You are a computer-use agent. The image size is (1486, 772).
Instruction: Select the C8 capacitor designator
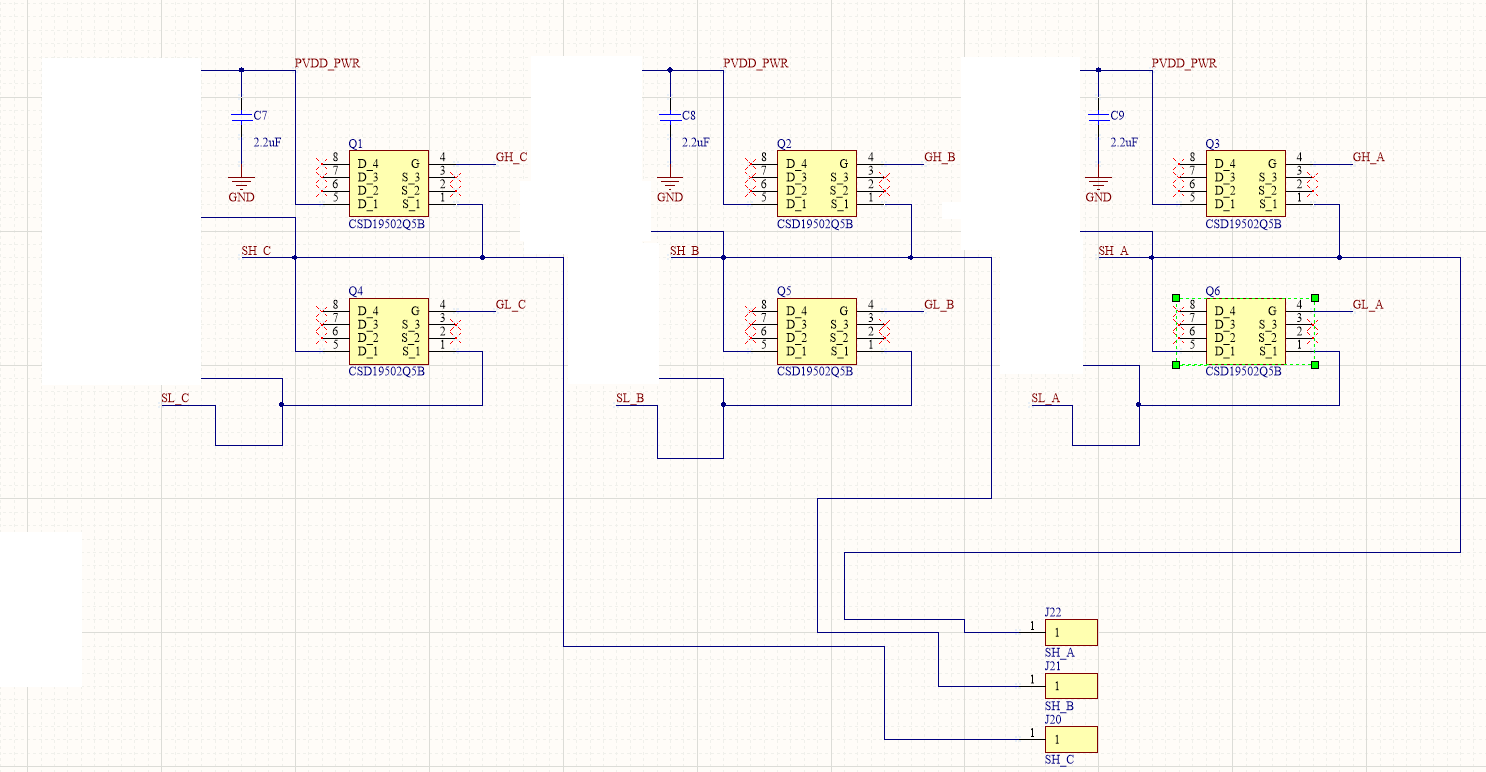pos(688,116)
